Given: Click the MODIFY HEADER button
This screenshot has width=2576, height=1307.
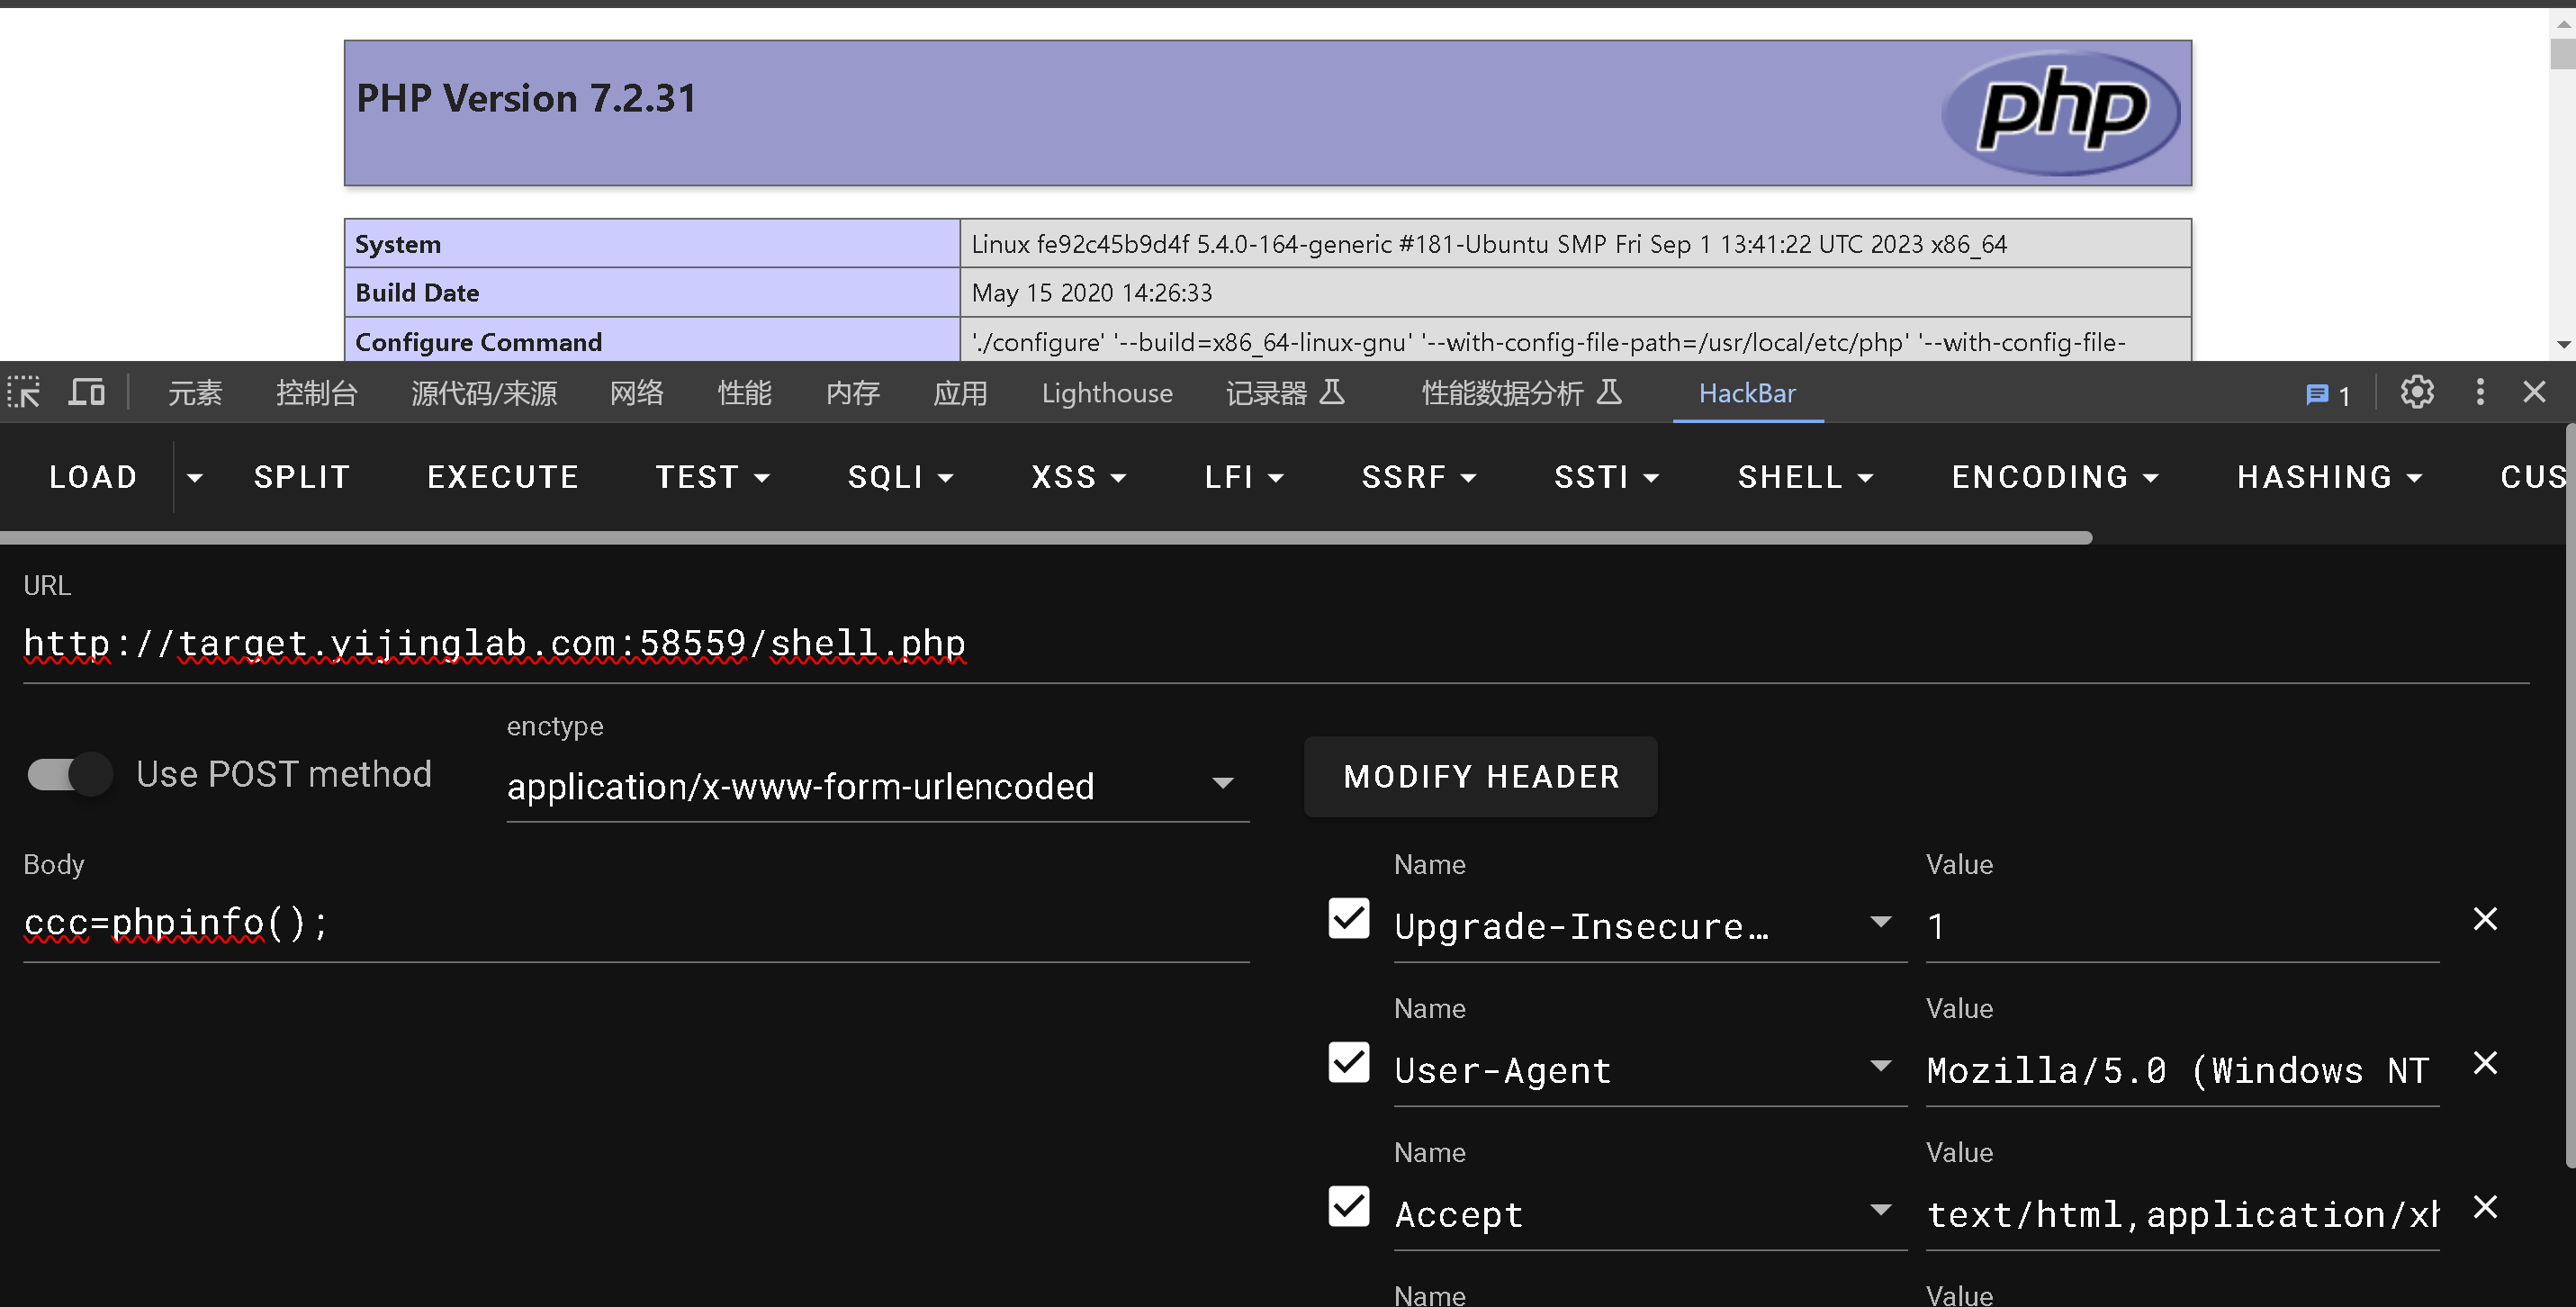Looking at the screenshot, I should 1480,777.
